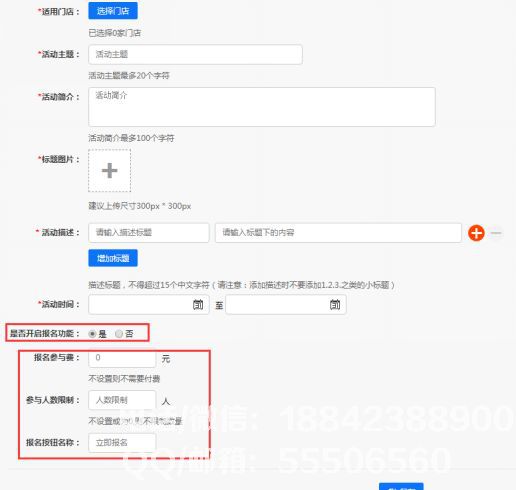
Task: Click the activity end time field
Action: click(x=286, y=304)
